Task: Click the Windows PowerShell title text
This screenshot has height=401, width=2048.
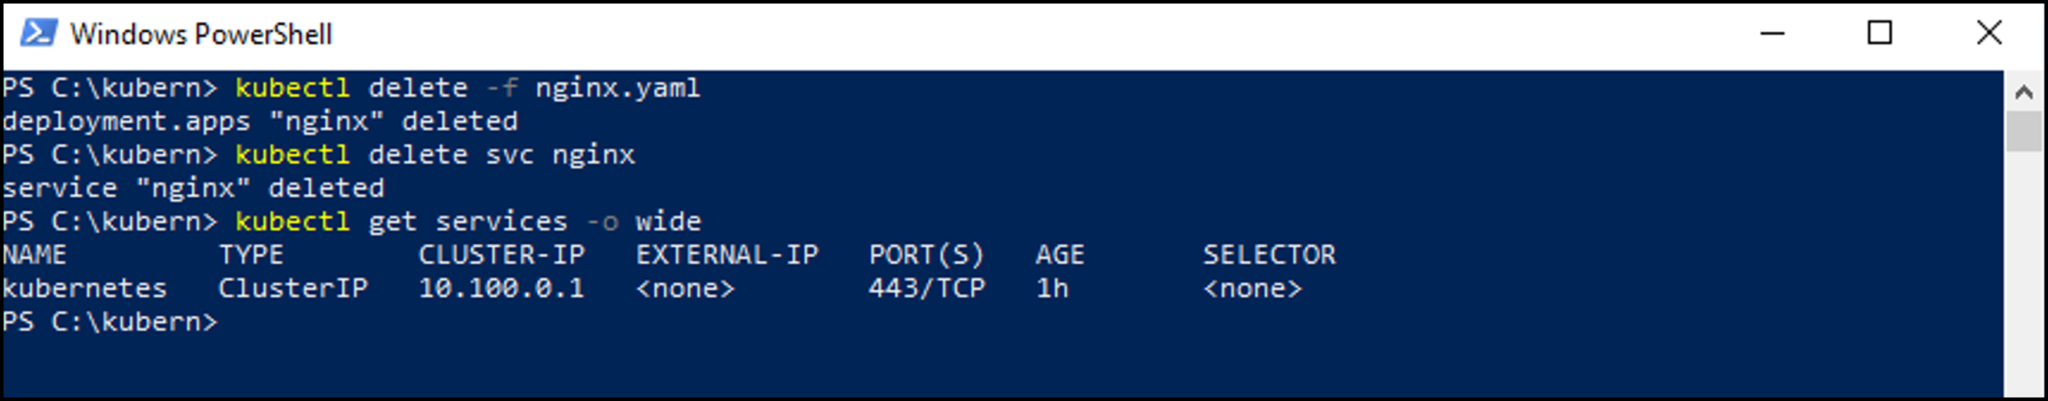Action: (201, 34)
